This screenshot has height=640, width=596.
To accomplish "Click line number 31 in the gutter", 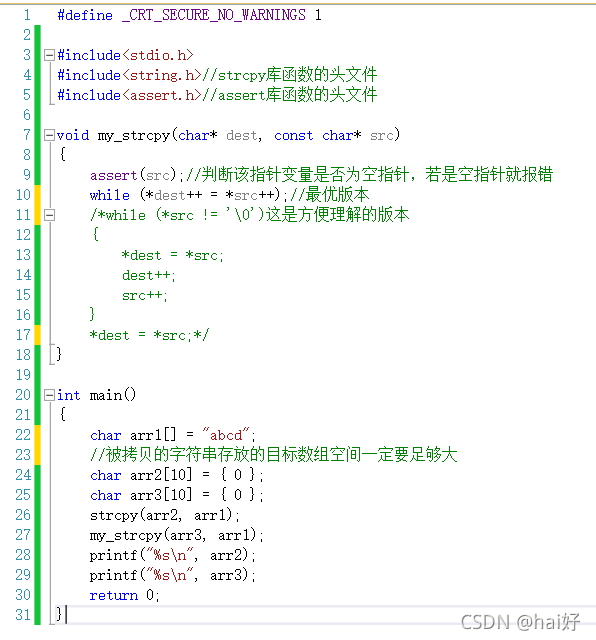I will click(23, 615).
